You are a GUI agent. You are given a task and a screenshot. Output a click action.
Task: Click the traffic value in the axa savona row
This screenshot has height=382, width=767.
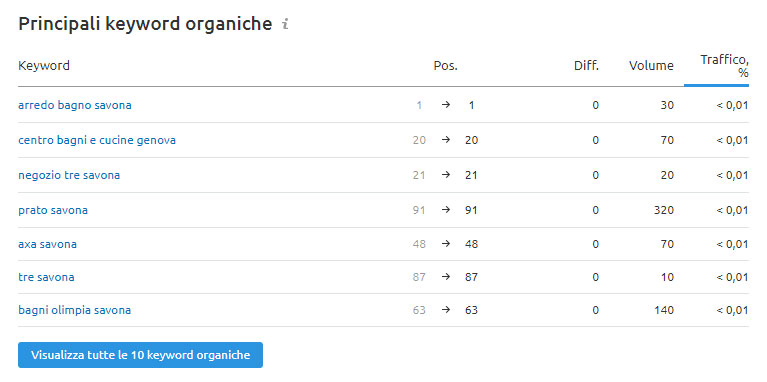[732, 244]
